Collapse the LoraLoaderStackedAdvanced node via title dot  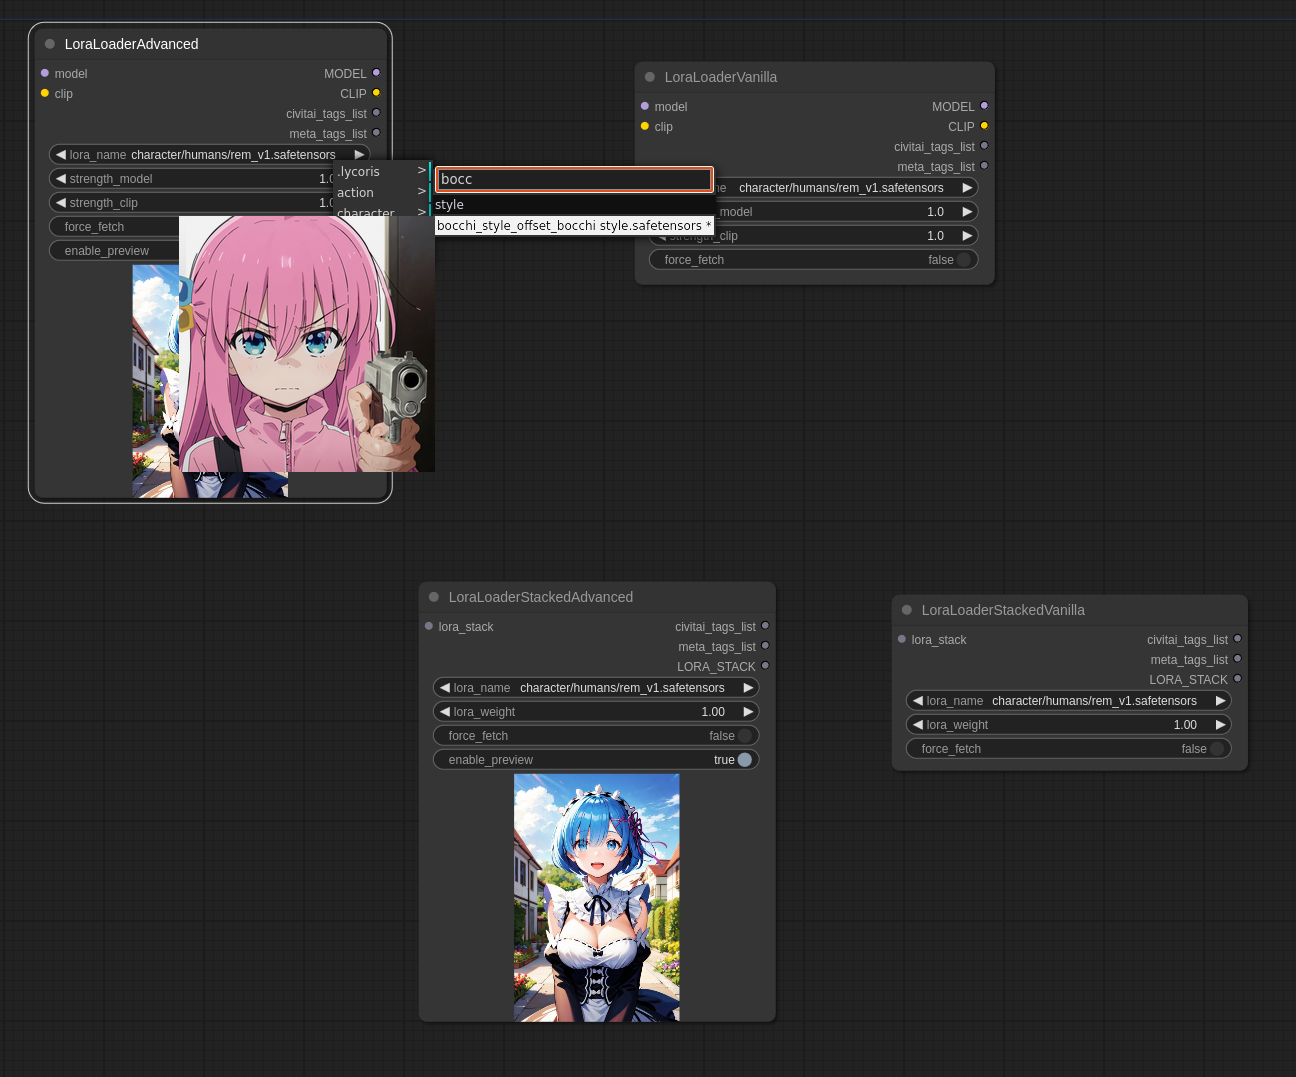pos(434,597)
